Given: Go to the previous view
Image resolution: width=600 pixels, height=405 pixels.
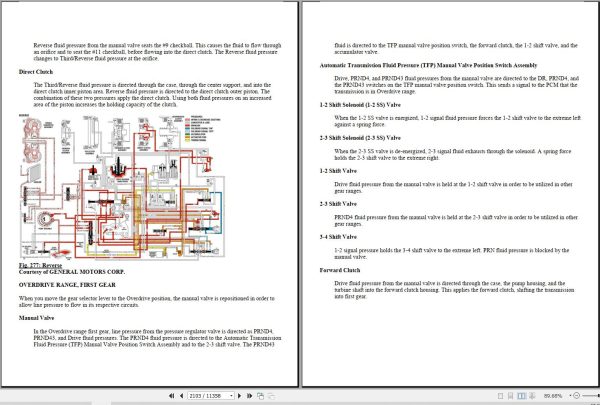Looking at the screenshot, I should click(261, 396).
